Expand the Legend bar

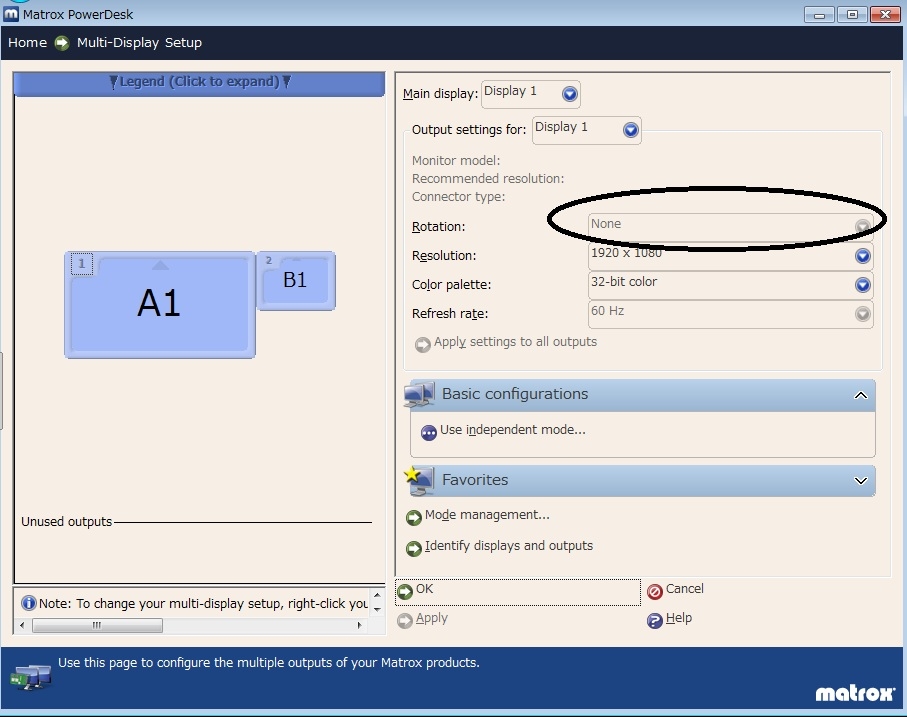click(199, 82)
